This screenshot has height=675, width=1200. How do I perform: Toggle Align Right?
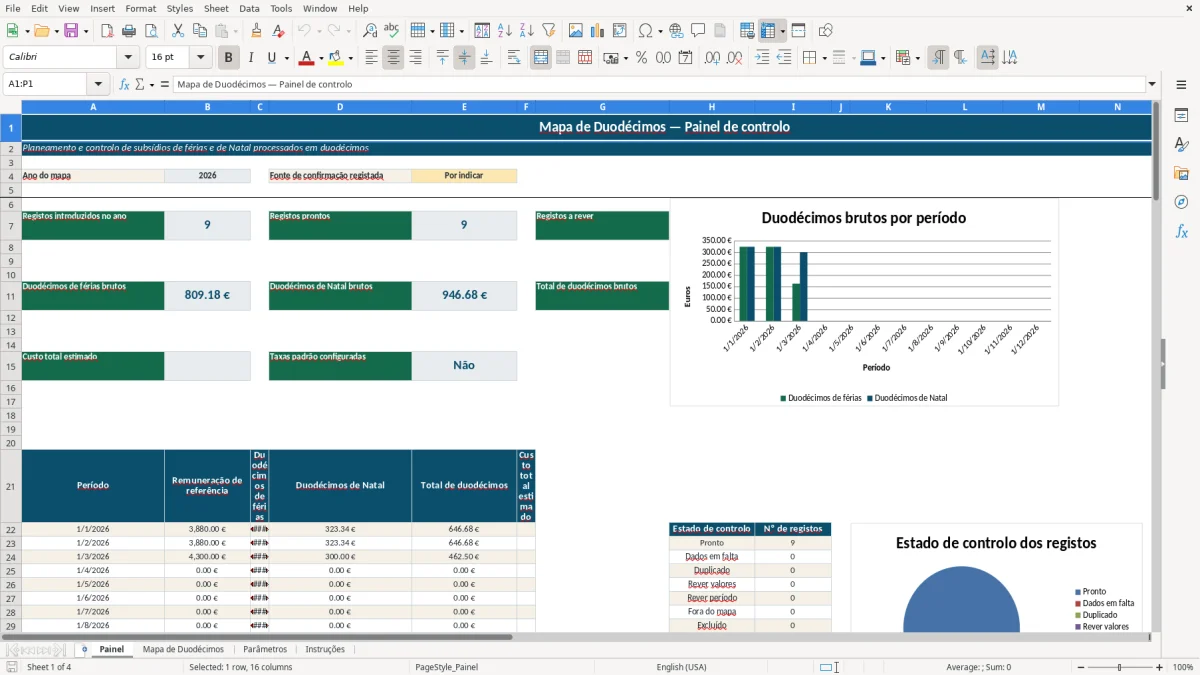(415, 58)
